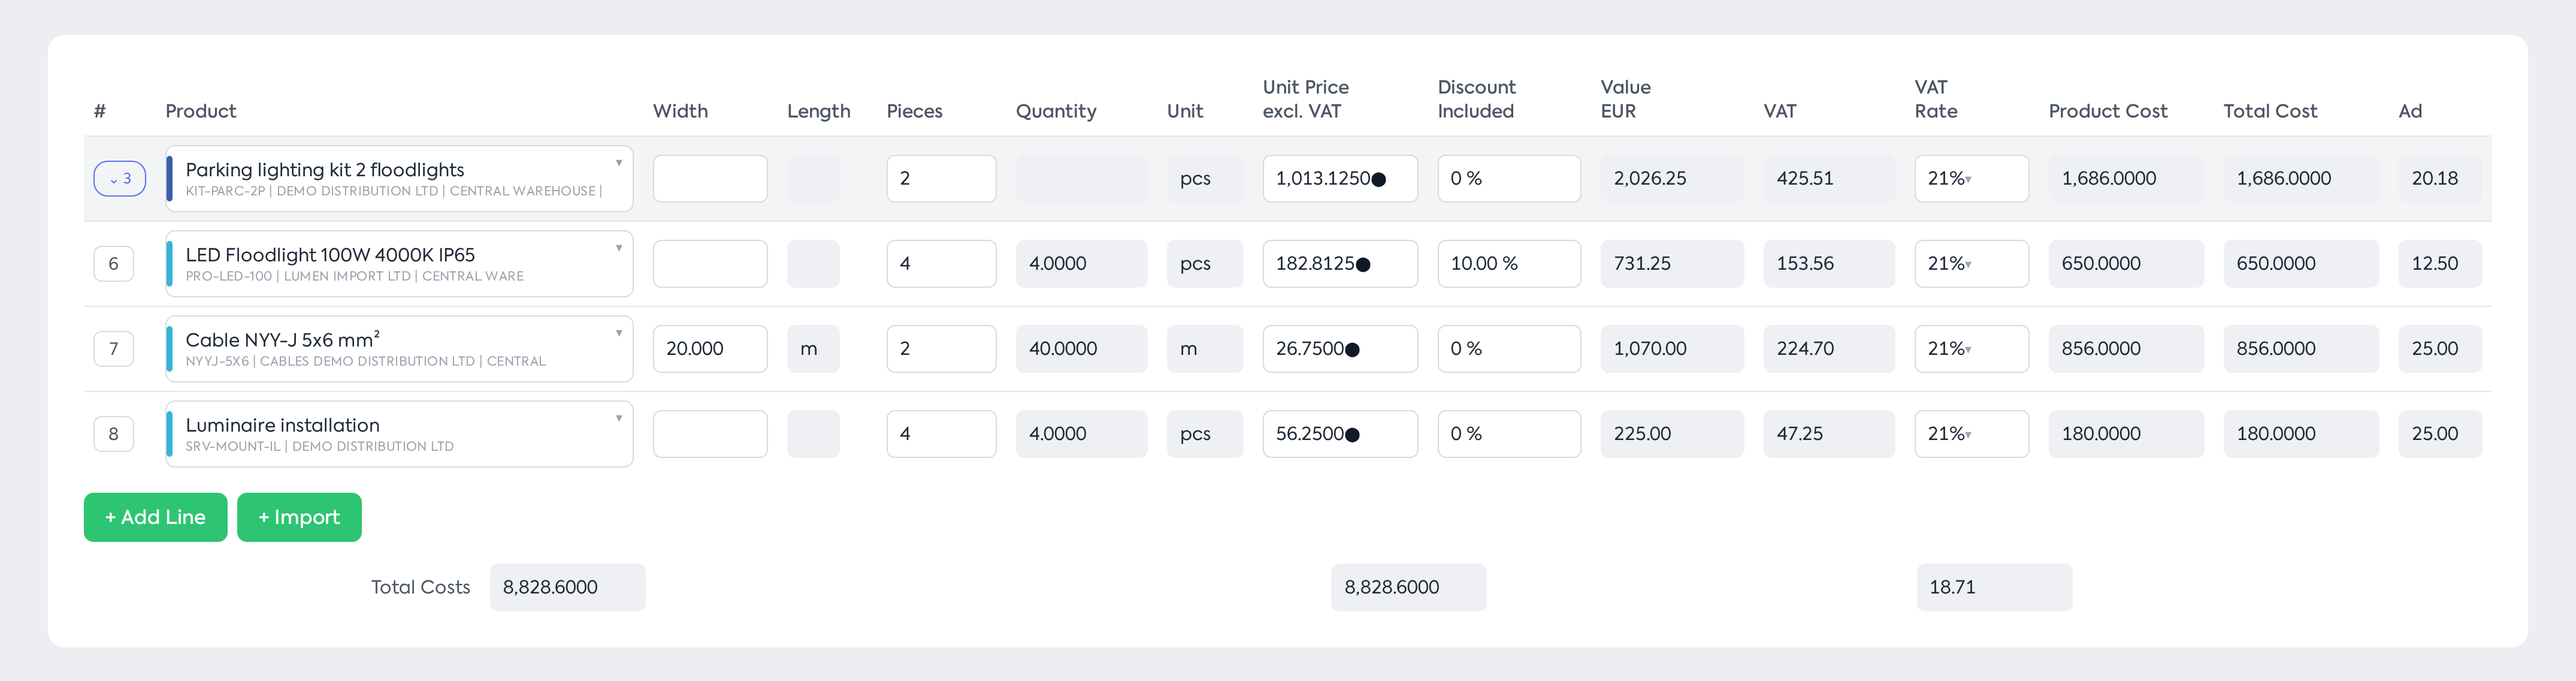Focus the Width field showing 20.000
The width and height of the screenshot is (2576, 681).
click(x=710, y=349)
